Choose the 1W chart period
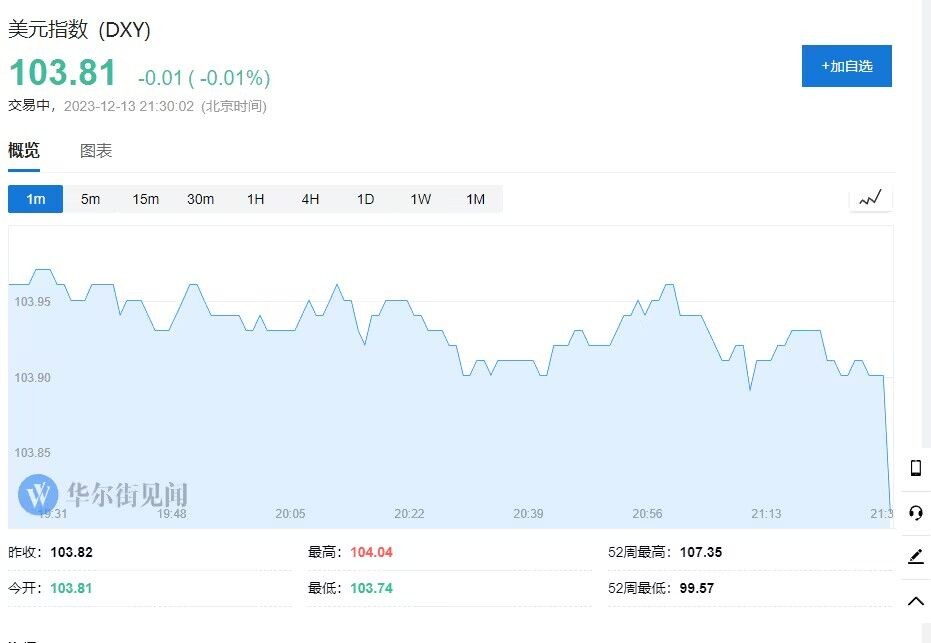 [x=420, y=199]
